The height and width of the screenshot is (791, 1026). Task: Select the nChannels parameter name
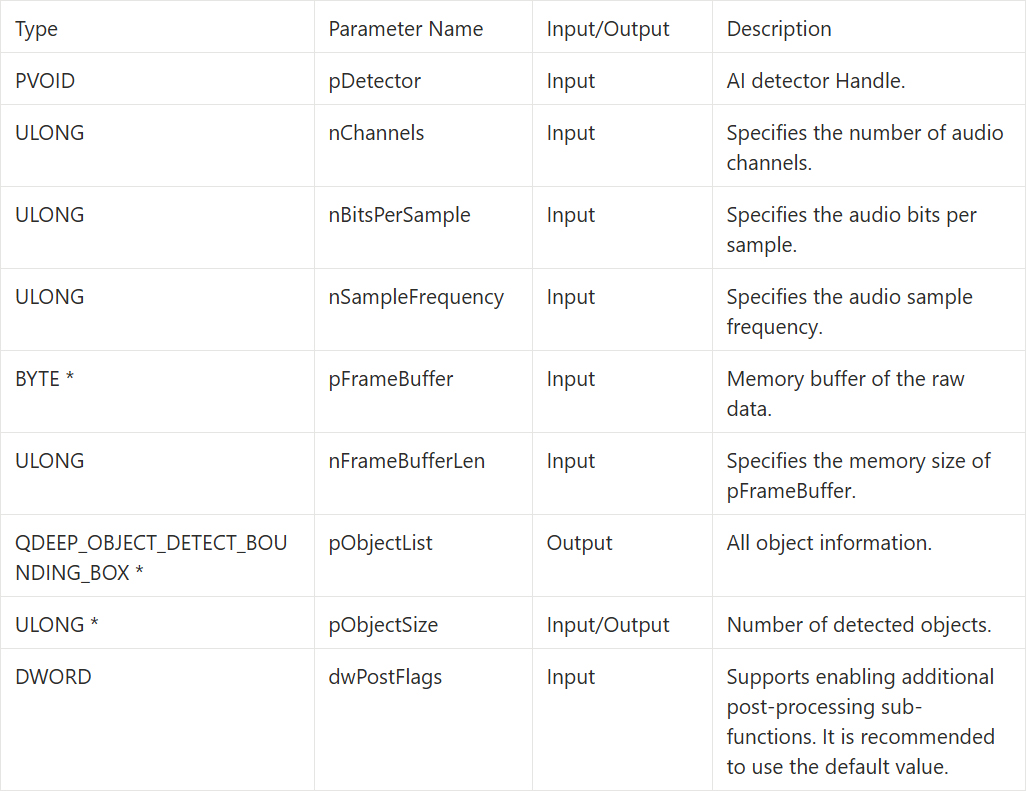click(x=376, y=133)
